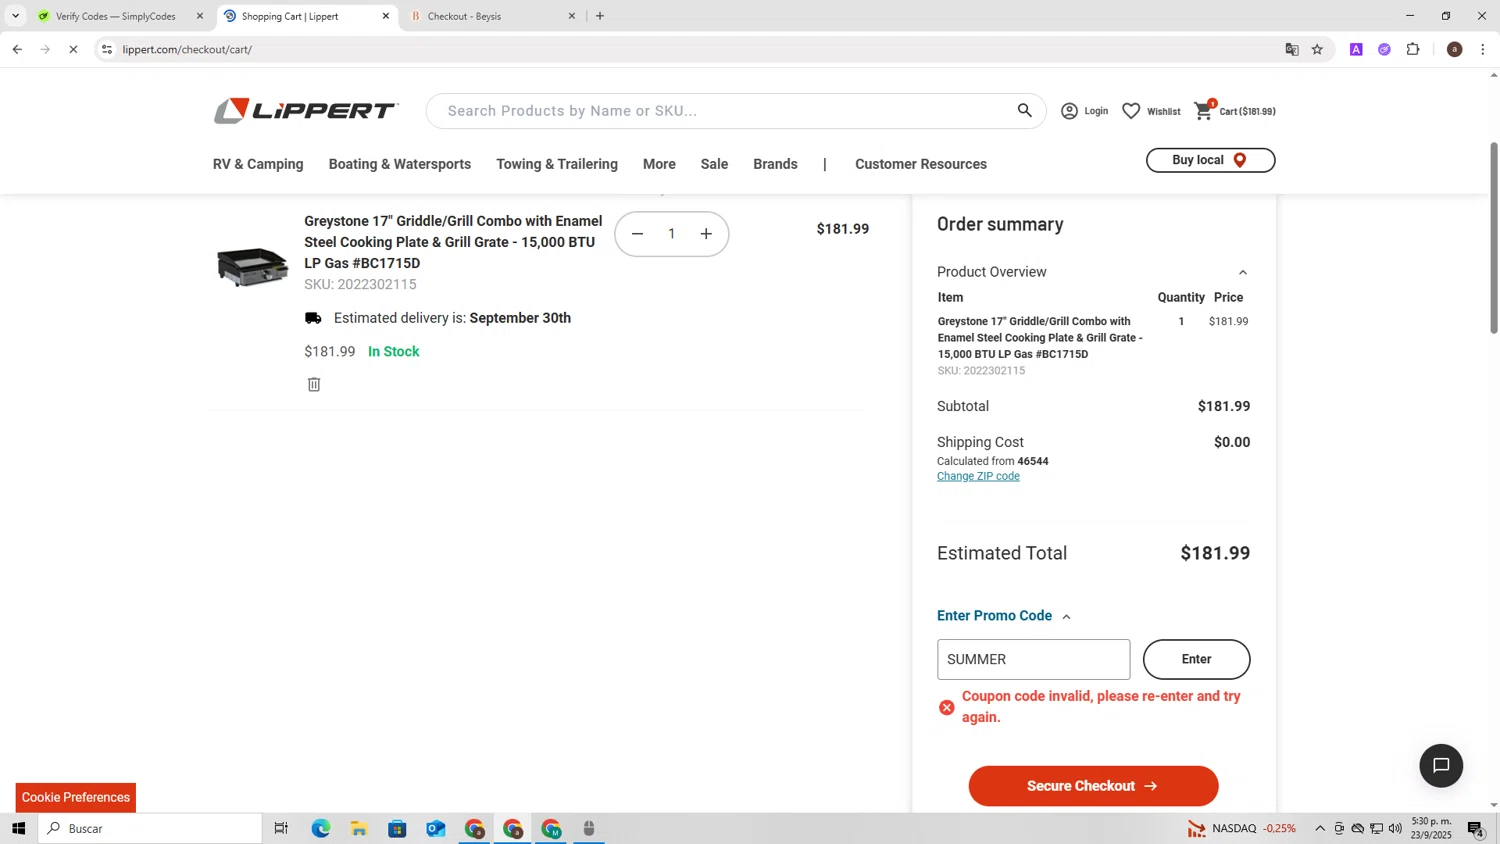Viewport: 1500px width, 844px height.
Task: Open Microsoft Edge from the taskbar
Action: pyautogui.click(x=320, y=828)
